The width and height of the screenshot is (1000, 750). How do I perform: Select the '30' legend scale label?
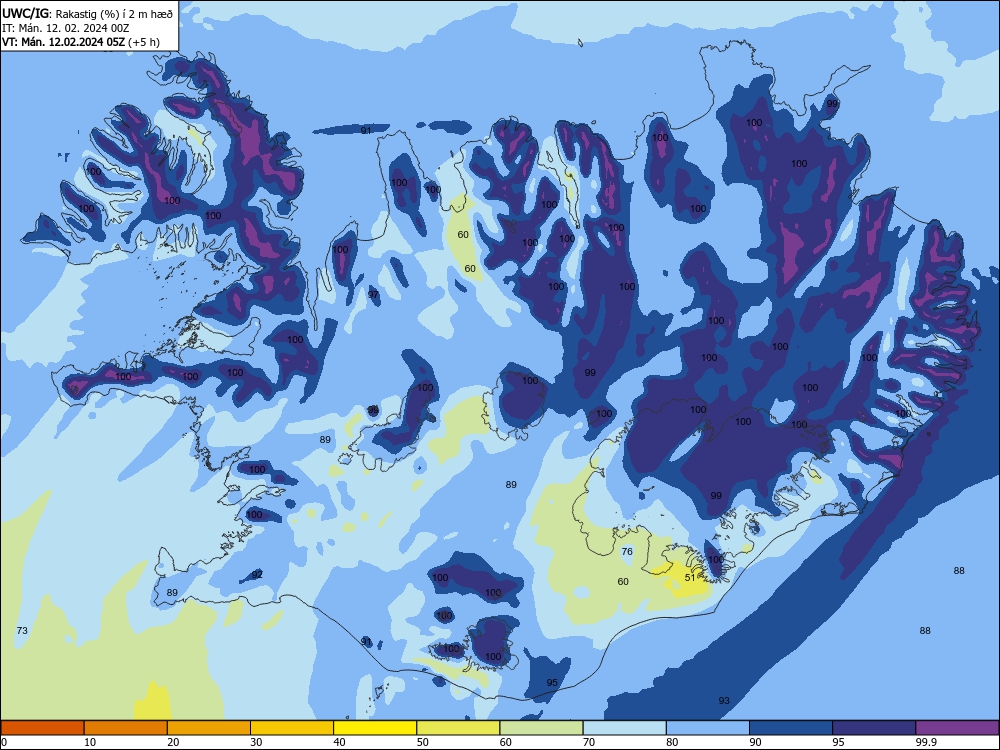pyautogui.click(x=256, y=742)
